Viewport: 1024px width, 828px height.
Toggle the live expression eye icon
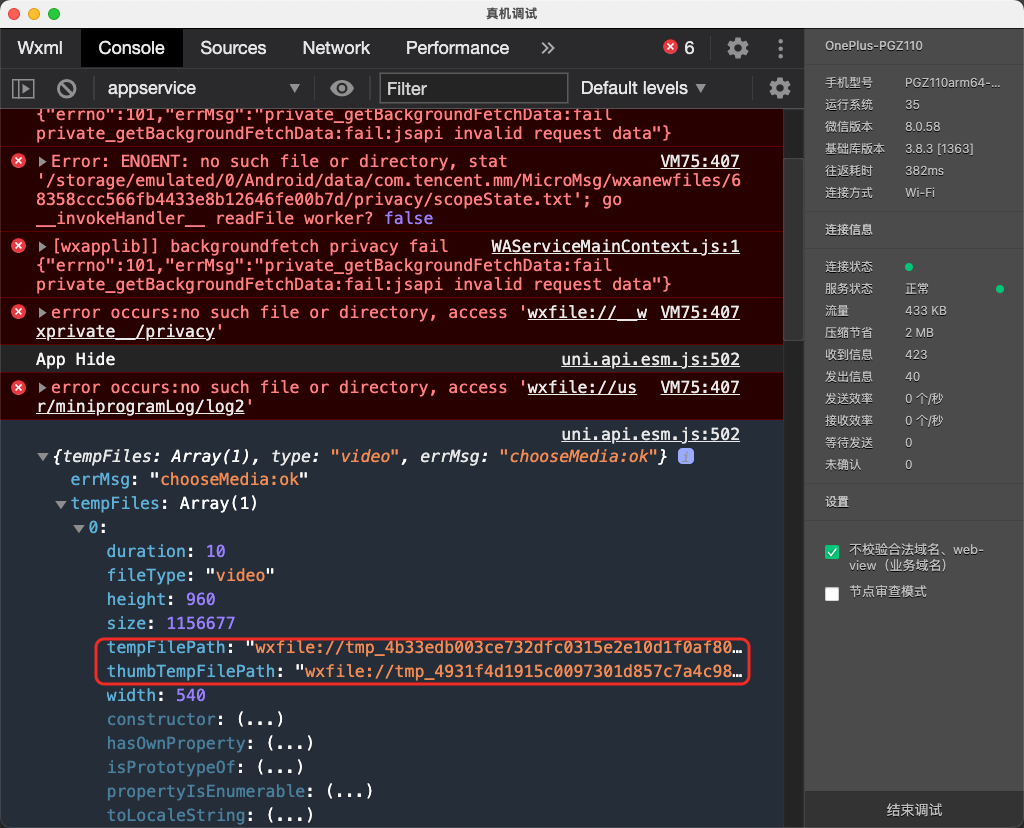click(343, 88)
